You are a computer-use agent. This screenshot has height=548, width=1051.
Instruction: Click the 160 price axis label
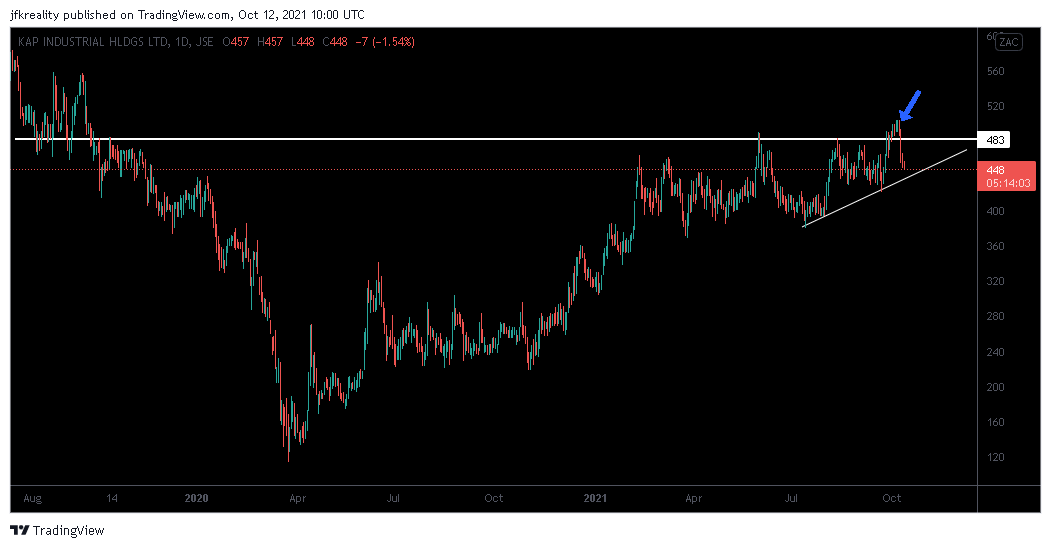(x=995, y=422)
